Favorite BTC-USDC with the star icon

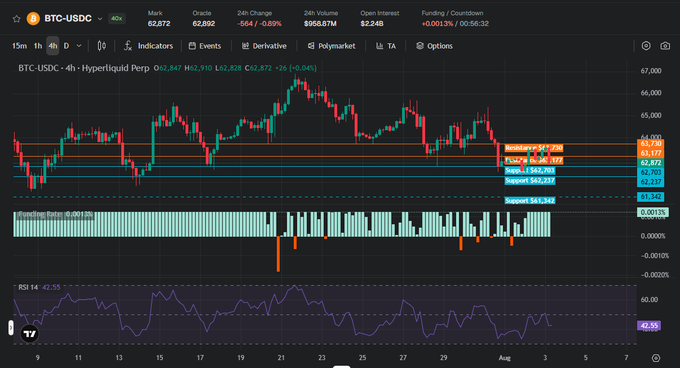(x=16, y=19)
